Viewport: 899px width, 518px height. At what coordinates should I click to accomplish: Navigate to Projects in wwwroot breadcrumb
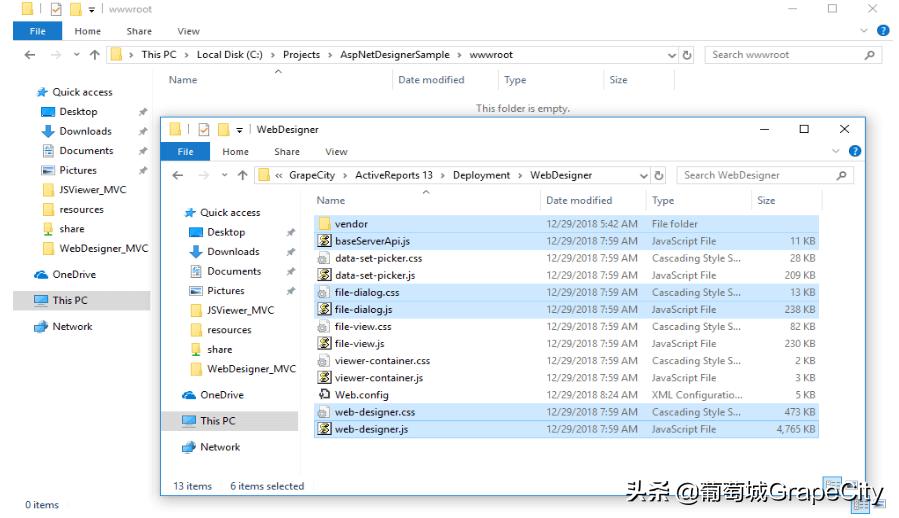[x=301, y=54]
